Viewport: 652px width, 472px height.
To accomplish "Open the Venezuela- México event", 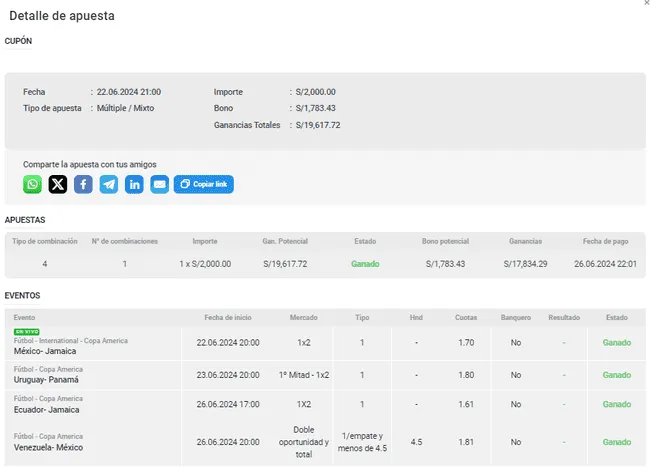I will point(50,446).
